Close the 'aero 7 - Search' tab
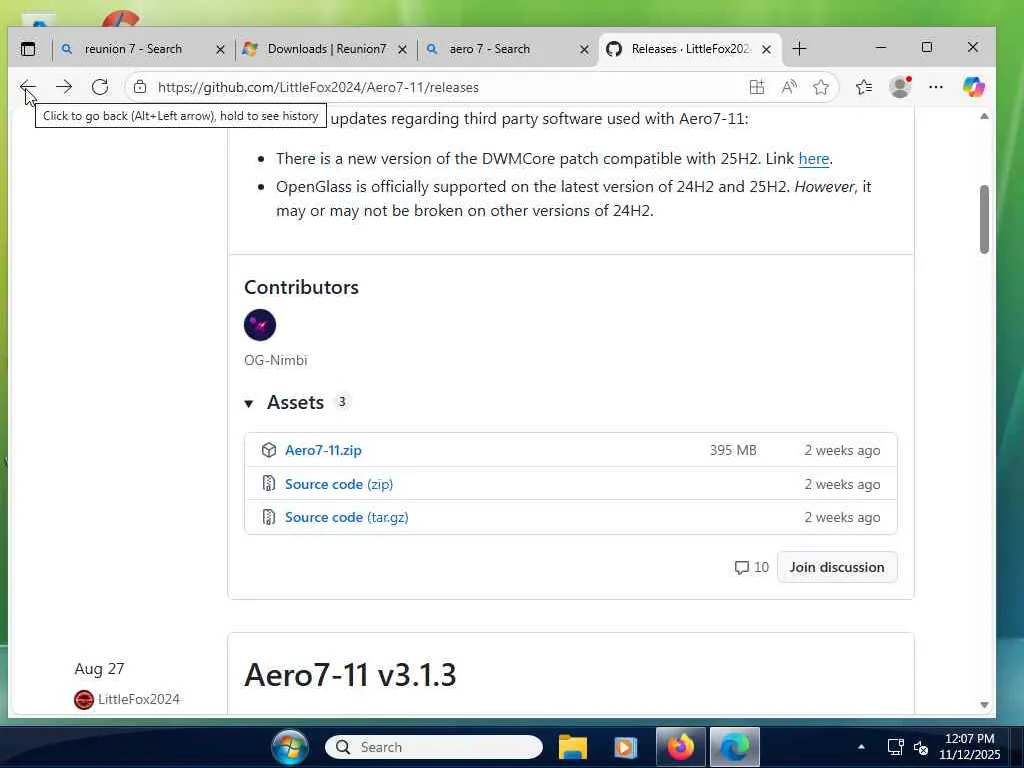Screen dimensions: 1024x768 coord(584,49)
